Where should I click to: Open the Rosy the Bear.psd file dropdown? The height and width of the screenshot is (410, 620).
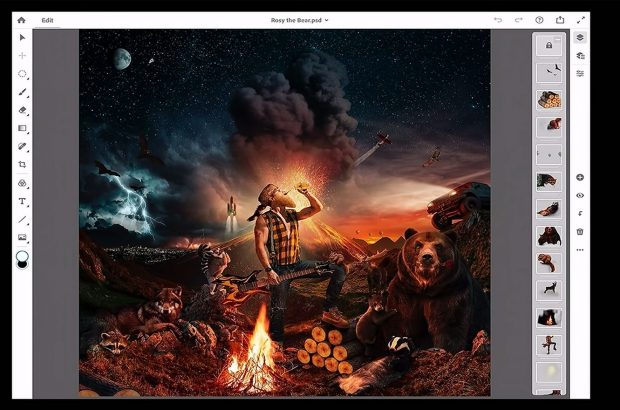[x=299, y=20]
